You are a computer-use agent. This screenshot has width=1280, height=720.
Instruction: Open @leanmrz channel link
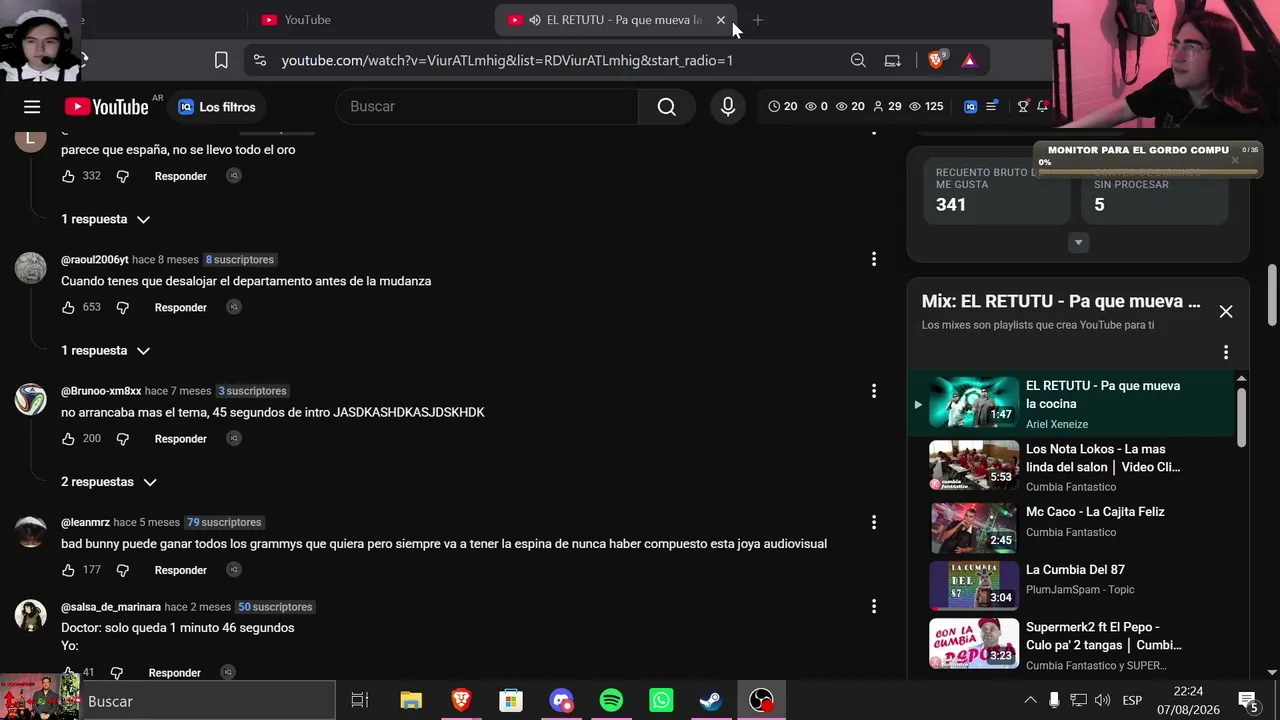click(85, 522)
